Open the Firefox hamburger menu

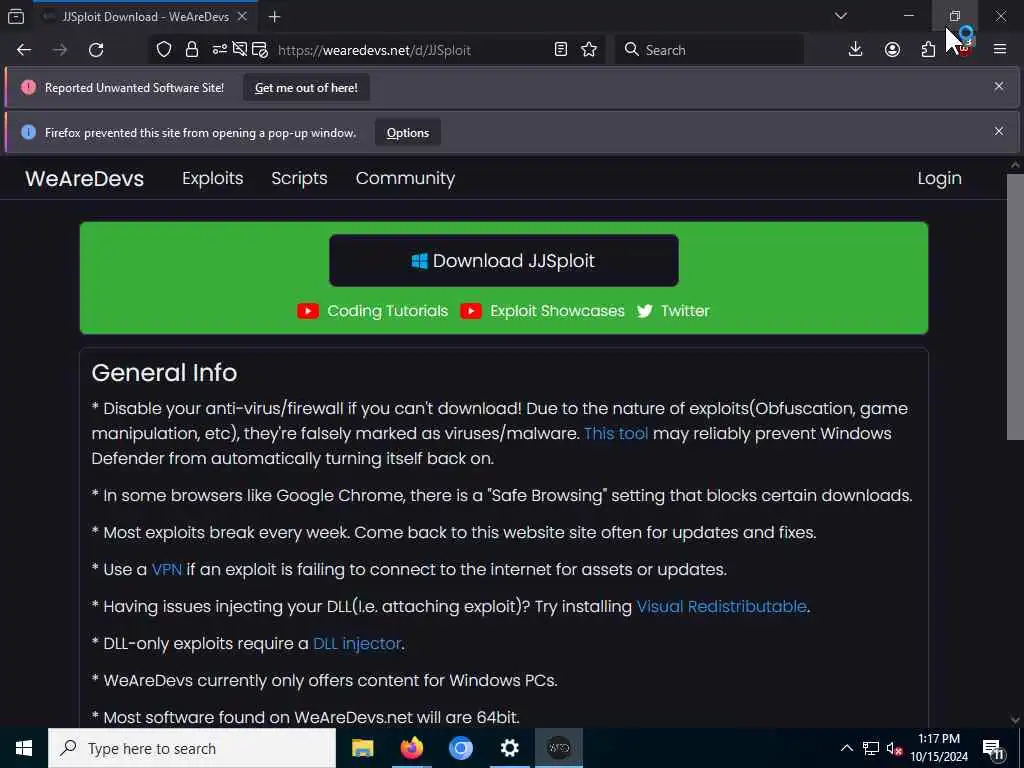click(1000, 49)
